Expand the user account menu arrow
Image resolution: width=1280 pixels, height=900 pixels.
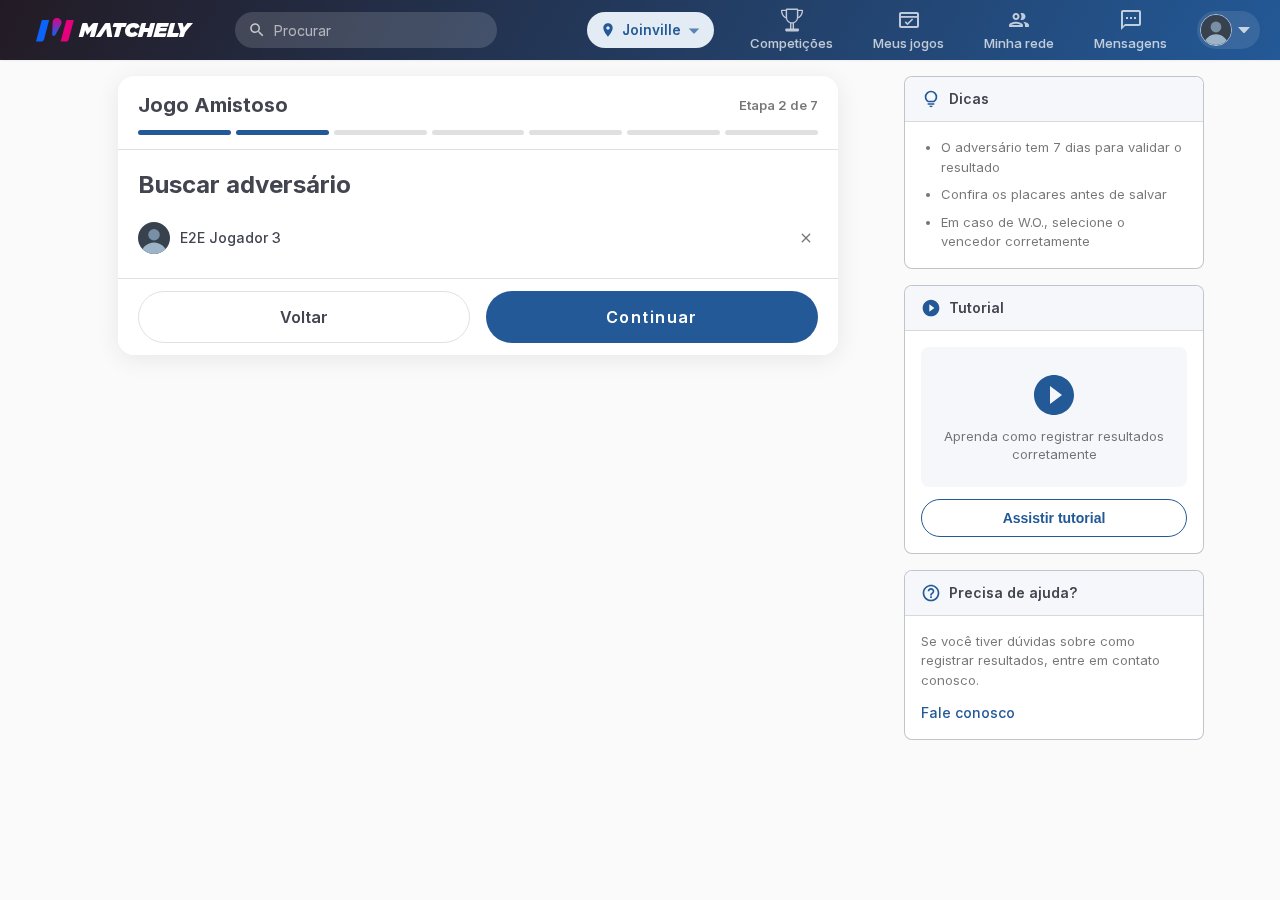tap(1244, 30)
